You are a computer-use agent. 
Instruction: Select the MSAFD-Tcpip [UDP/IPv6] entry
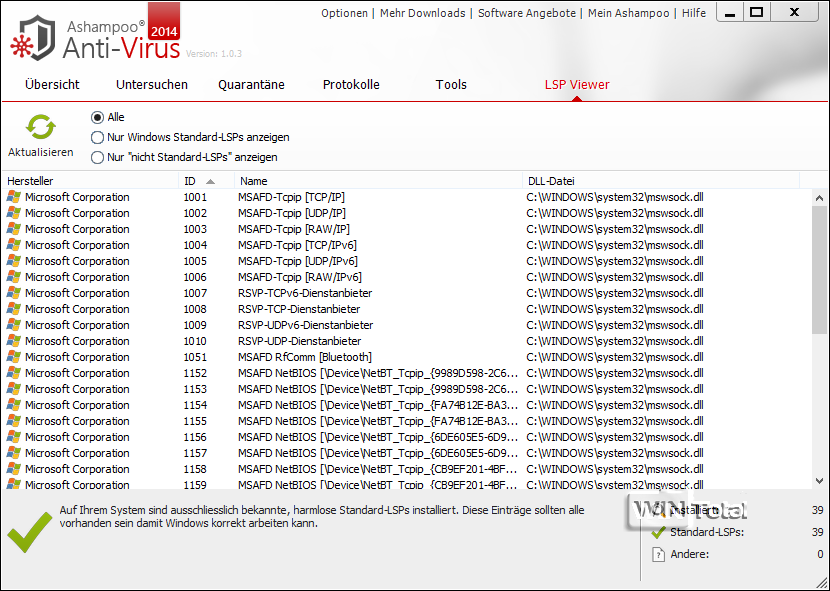[x=297, y=261]
